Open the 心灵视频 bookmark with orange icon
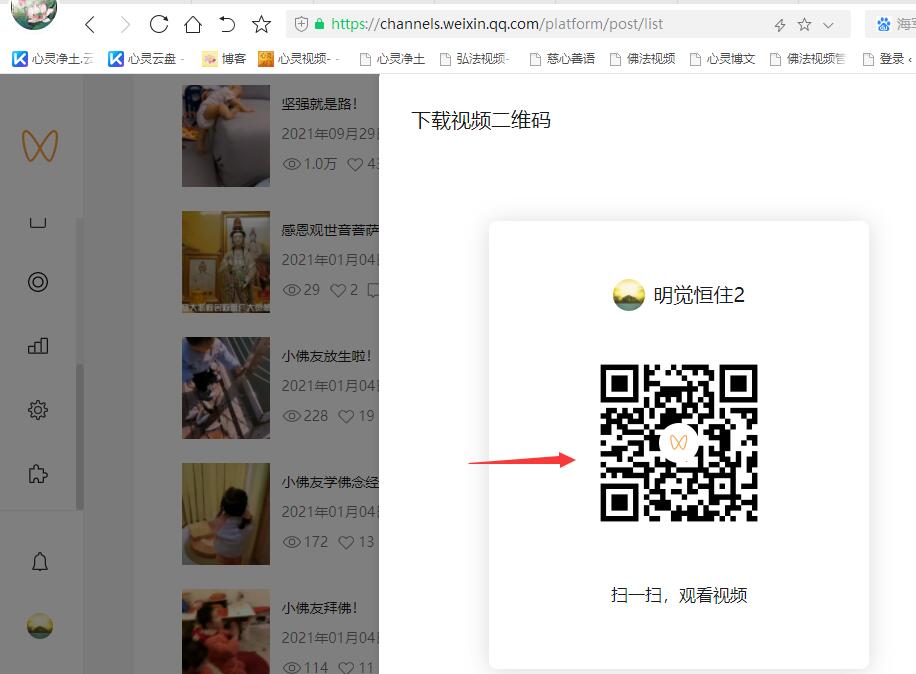The width and height of the screenshot is (916, 674). 298,58
